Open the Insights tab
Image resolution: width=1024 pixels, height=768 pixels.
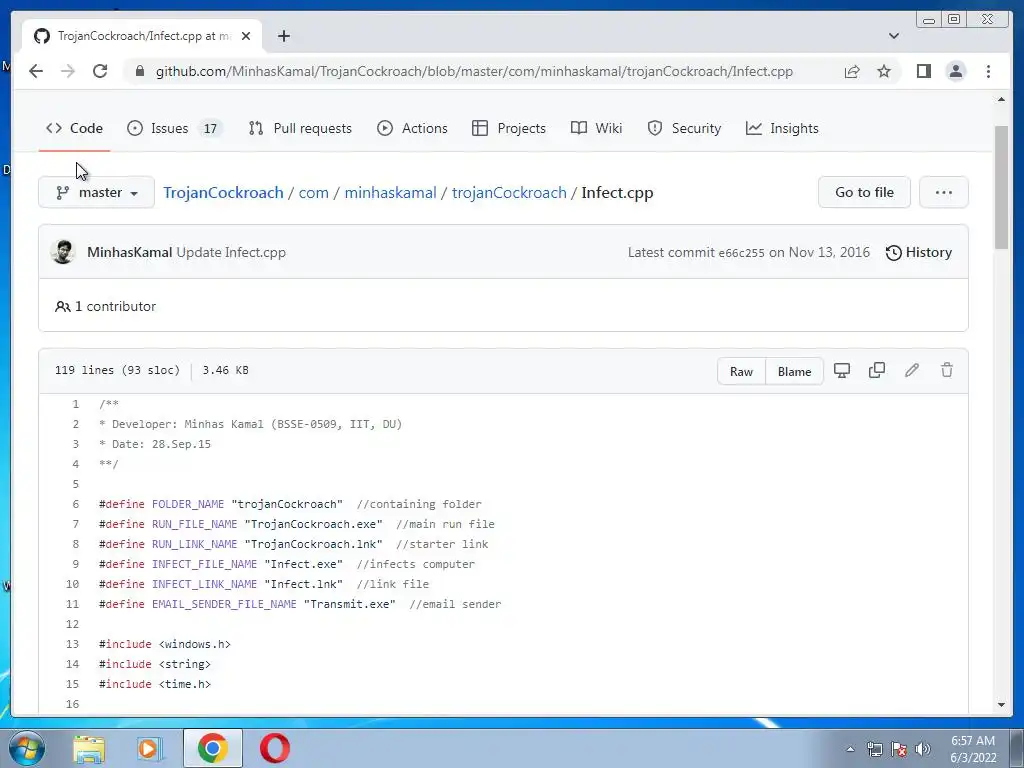(782, 128)
